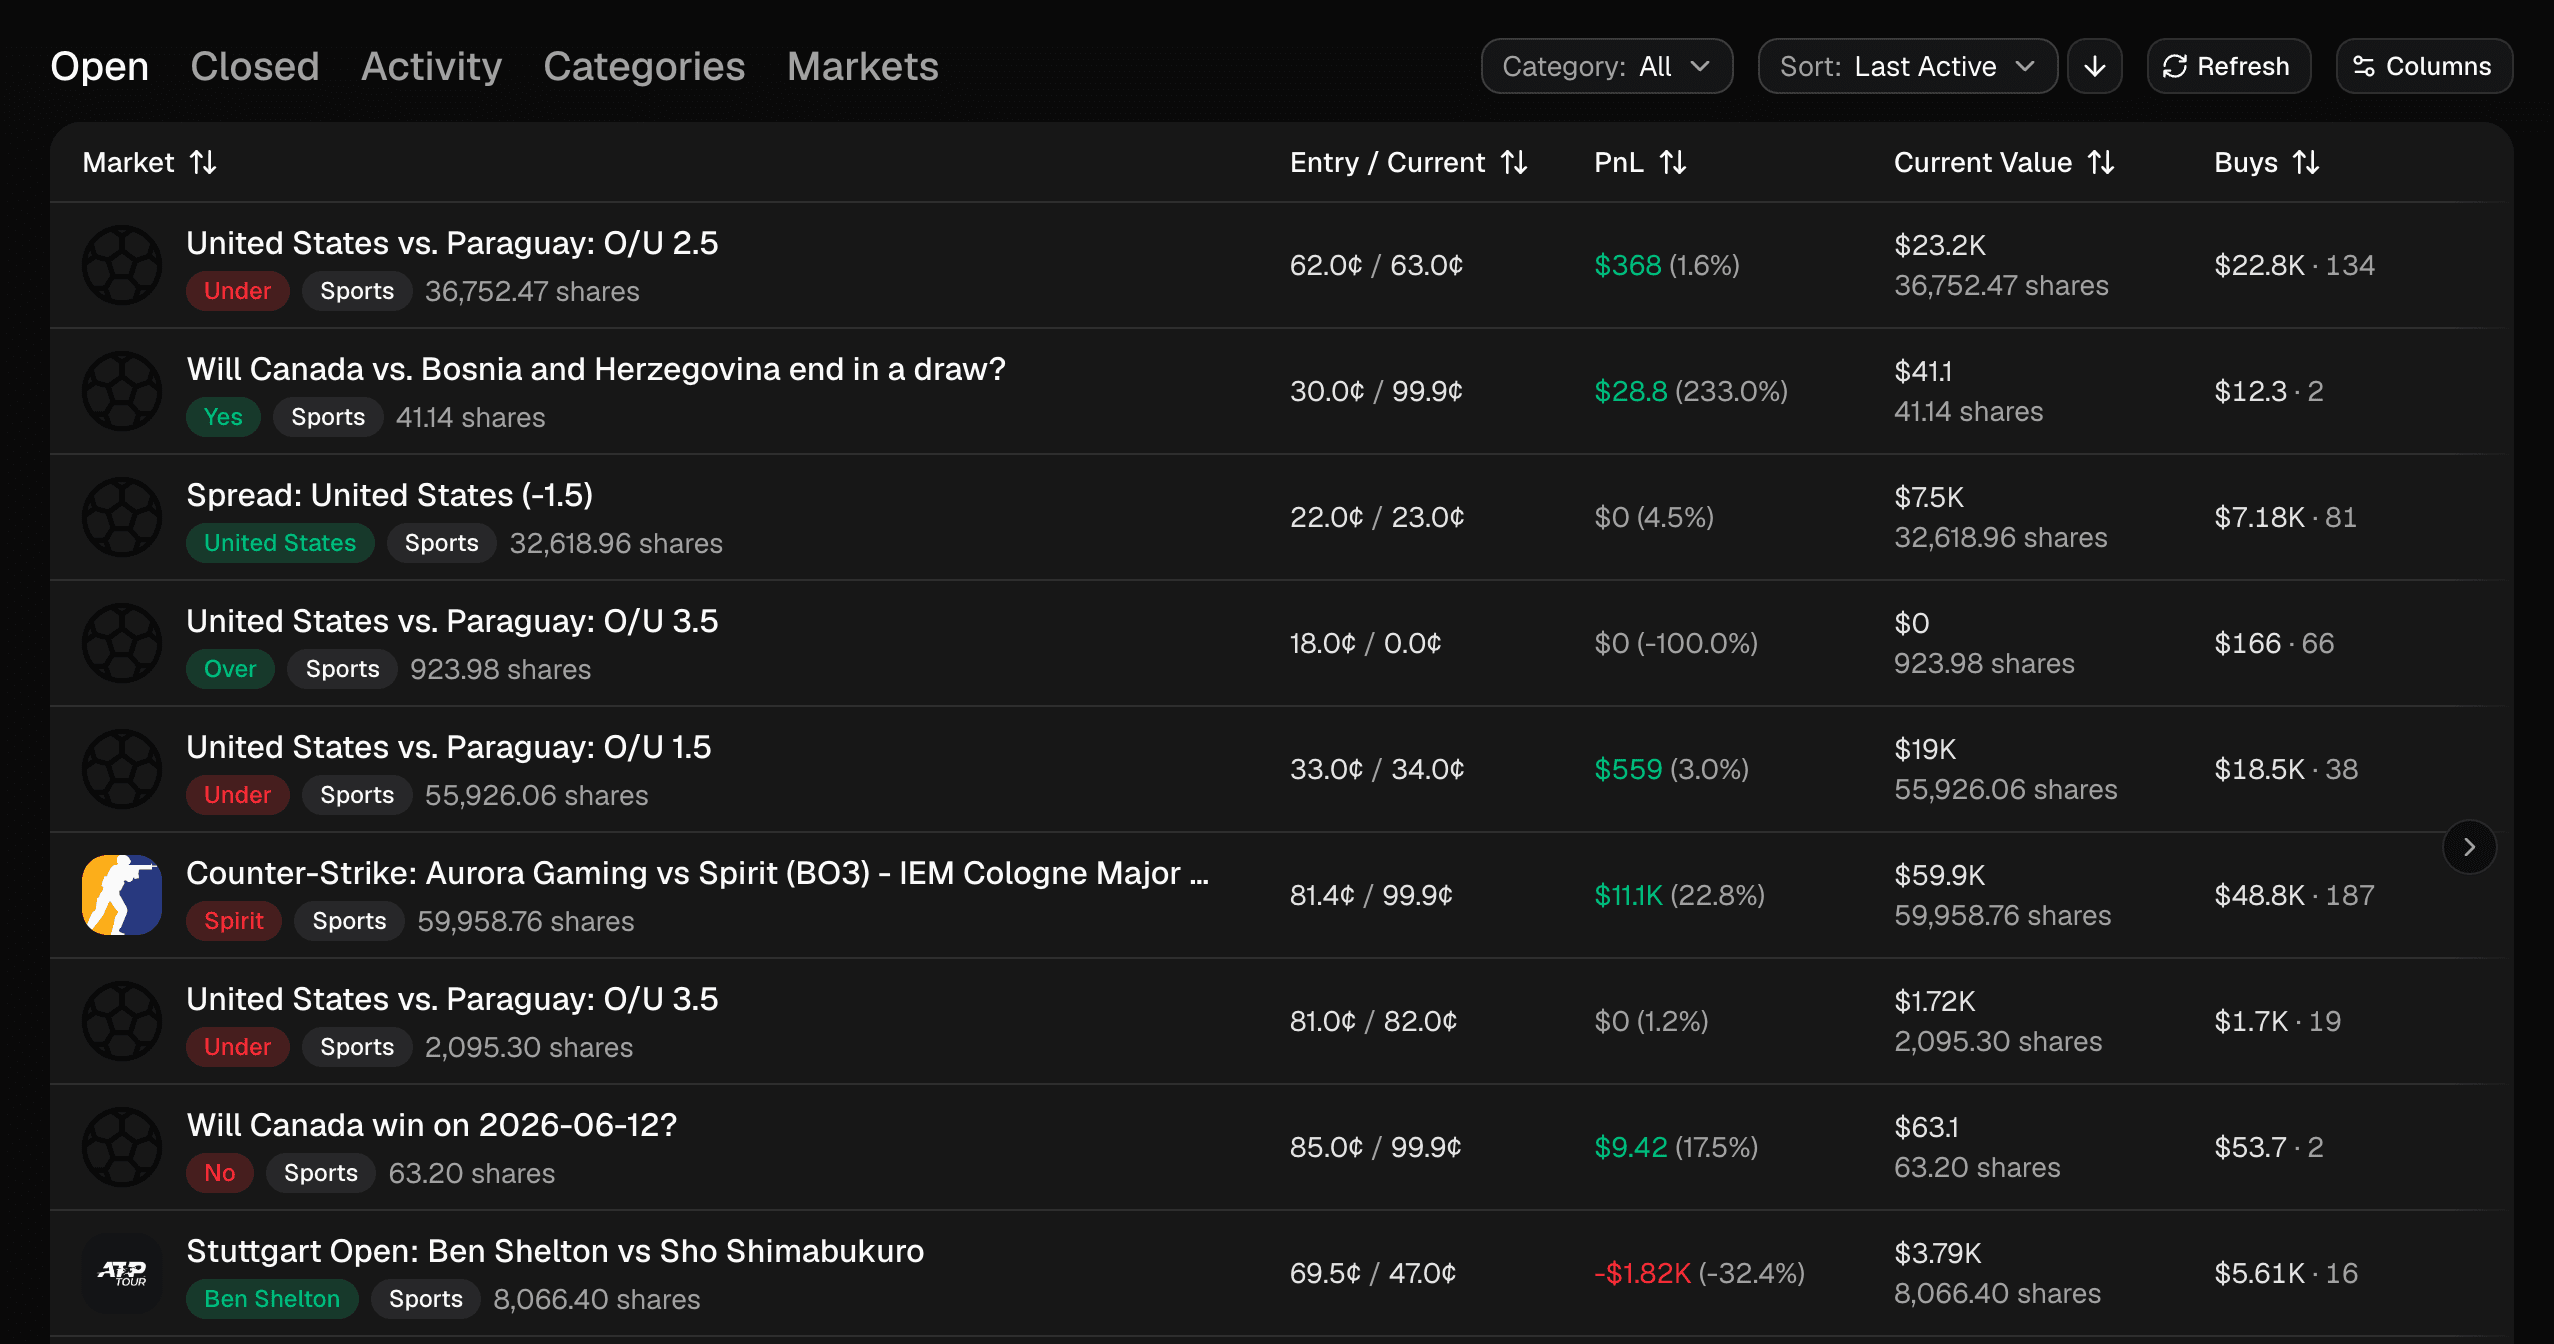Toggle sort direction arrow button
Screen dimensions: 2554x1344
click(x=2094, y=66)
